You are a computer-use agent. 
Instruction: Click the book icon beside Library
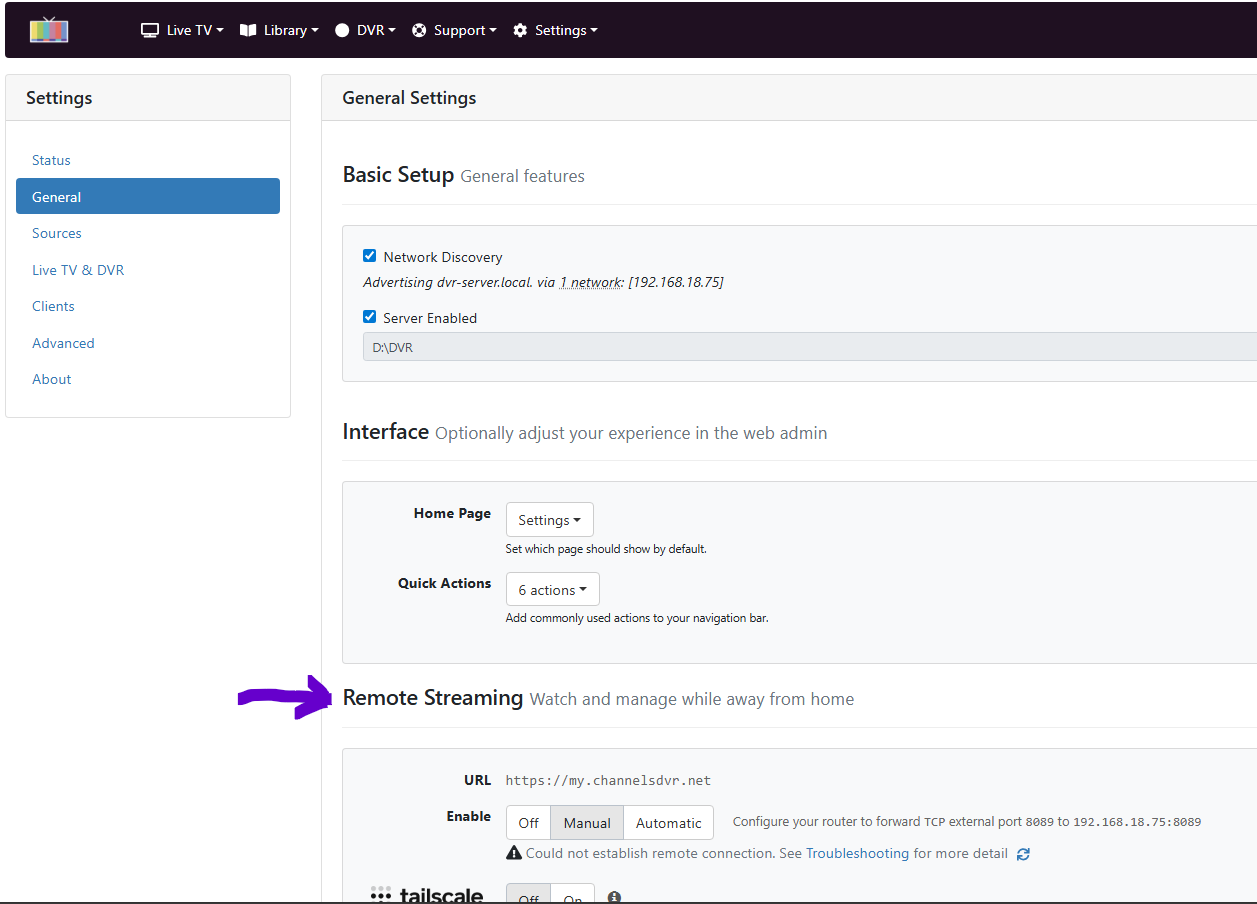point(248,30)
